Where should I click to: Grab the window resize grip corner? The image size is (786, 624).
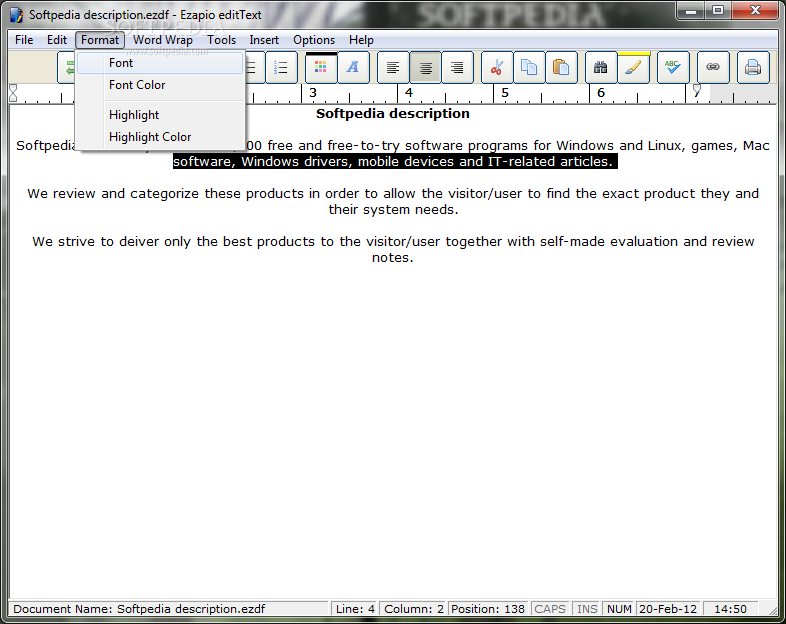pyautogui.click(x=772, y=611)
